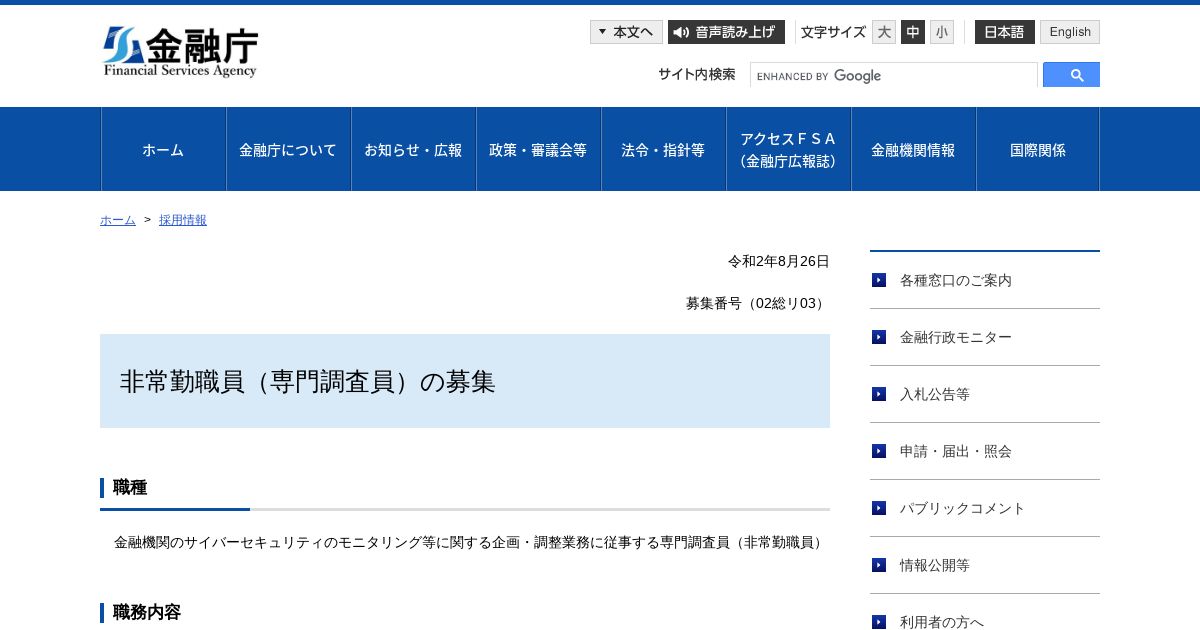Click the 職種 section heading
Image resolution: width=1200 pixels, height=630 pixels.
click(x=130, y=488)
